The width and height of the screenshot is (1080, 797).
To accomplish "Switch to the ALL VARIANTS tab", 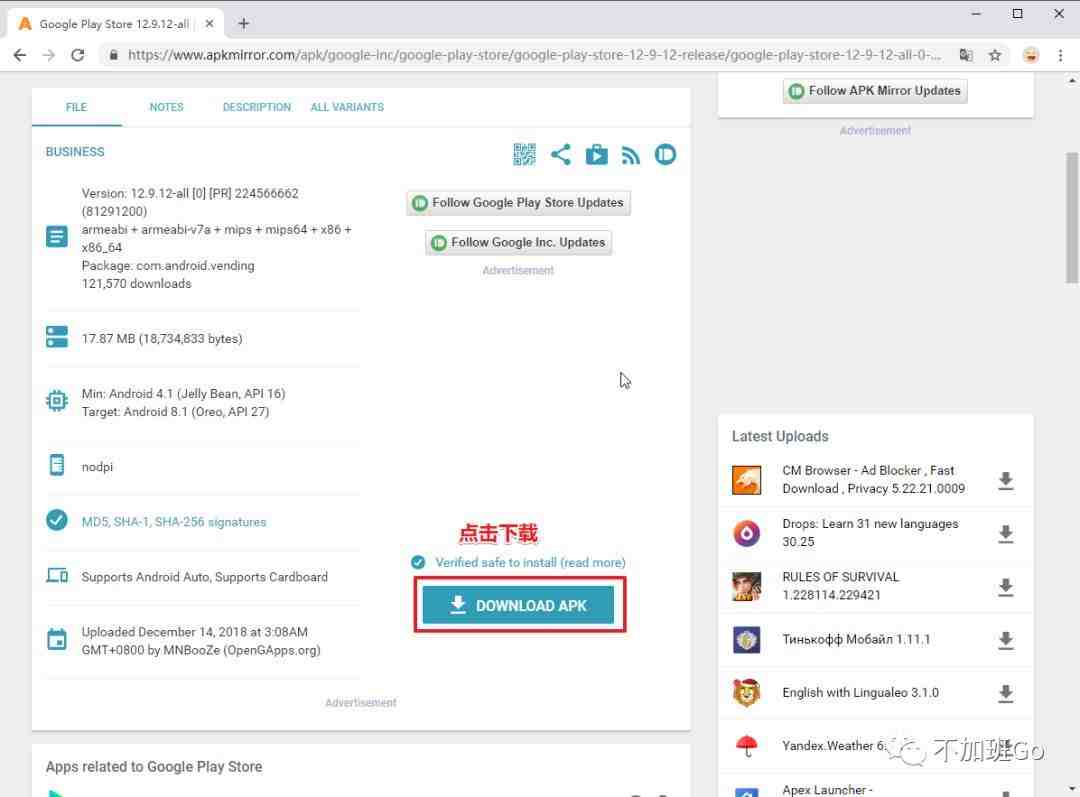I will point(347,107).
